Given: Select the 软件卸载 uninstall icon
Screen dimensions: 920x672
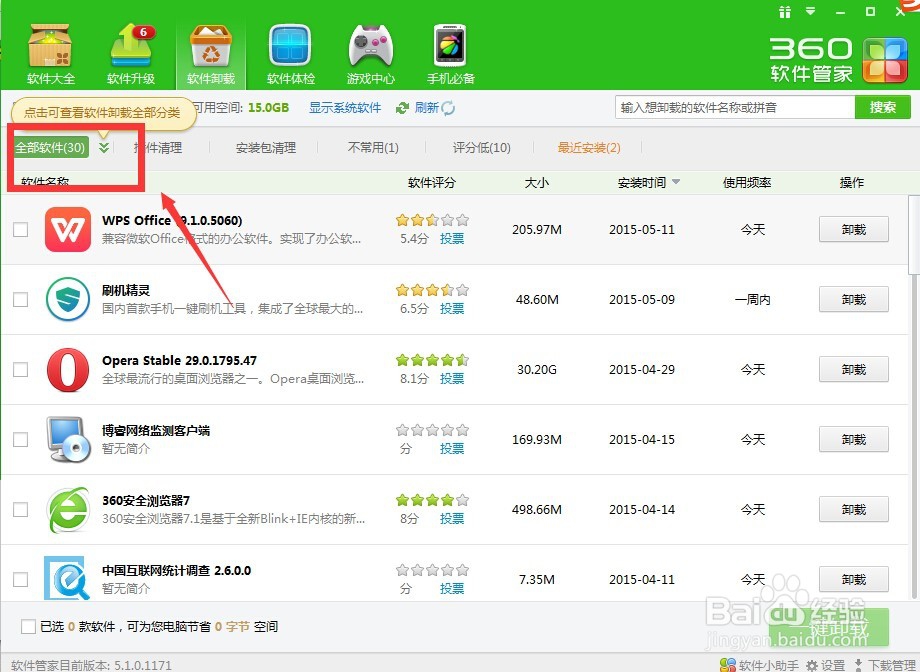Looking at the screenshot, I should pyautogui.click(x=211, y=54).
